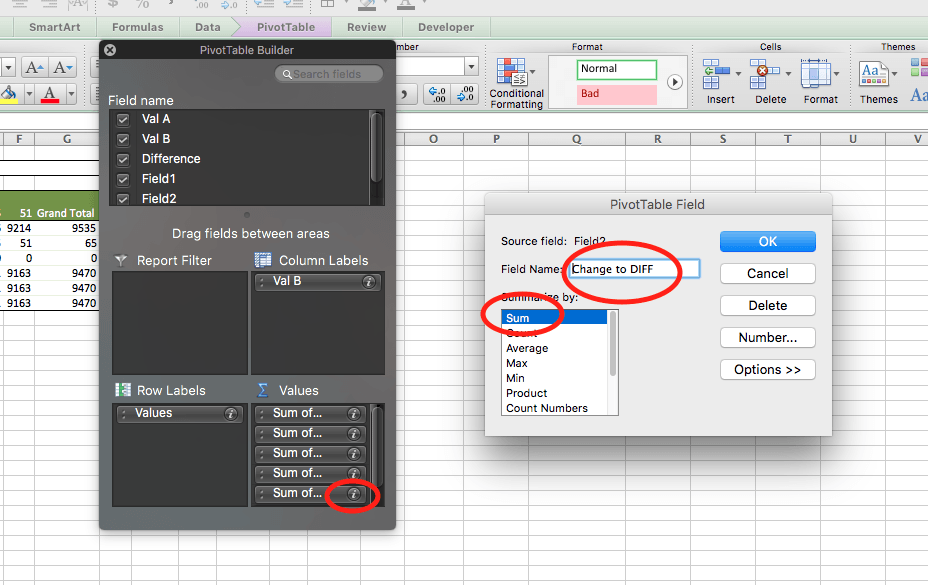Click the Format cells icon in ribbon
This screenshot has height=585, width=928.
tap(820, 74)
